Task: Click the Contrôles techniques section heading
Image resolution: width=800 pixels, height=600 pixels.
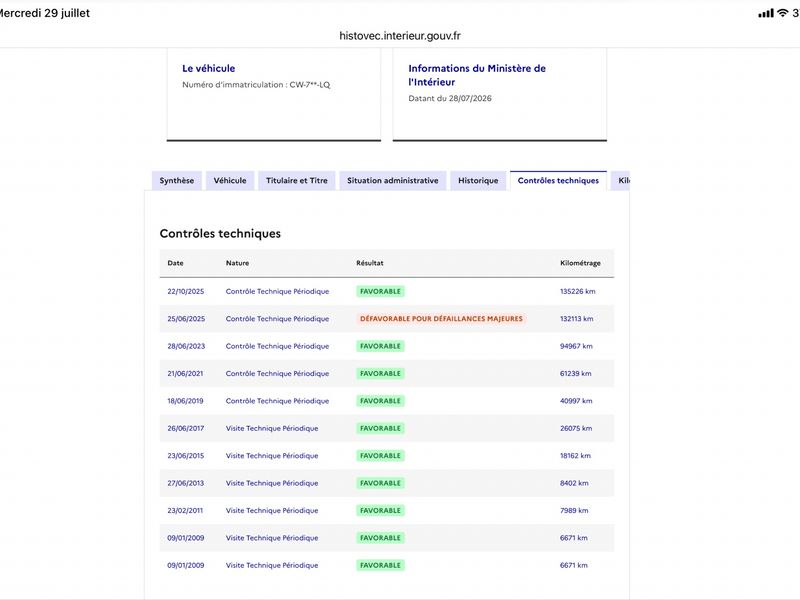Action: click(x=220, y=234)
